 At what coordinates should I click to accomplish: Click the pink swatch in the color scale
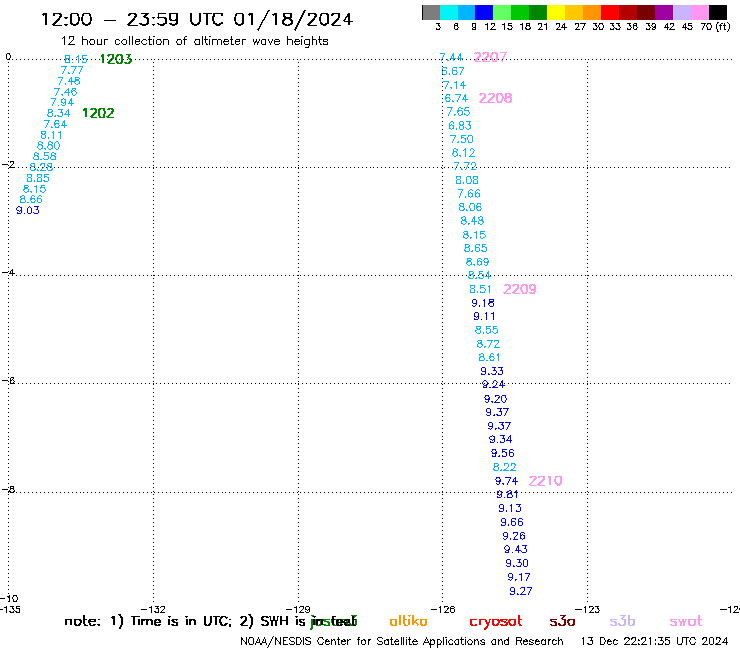tap(699, 12)
